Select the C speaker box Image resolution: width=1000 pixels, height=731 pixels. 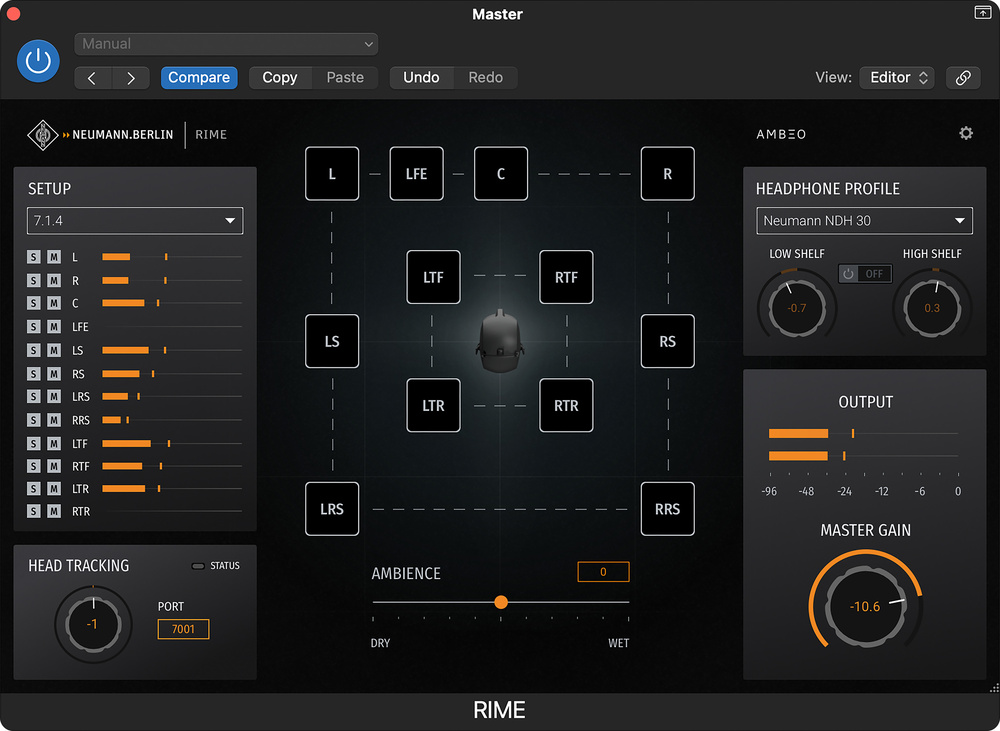point(501,174)
